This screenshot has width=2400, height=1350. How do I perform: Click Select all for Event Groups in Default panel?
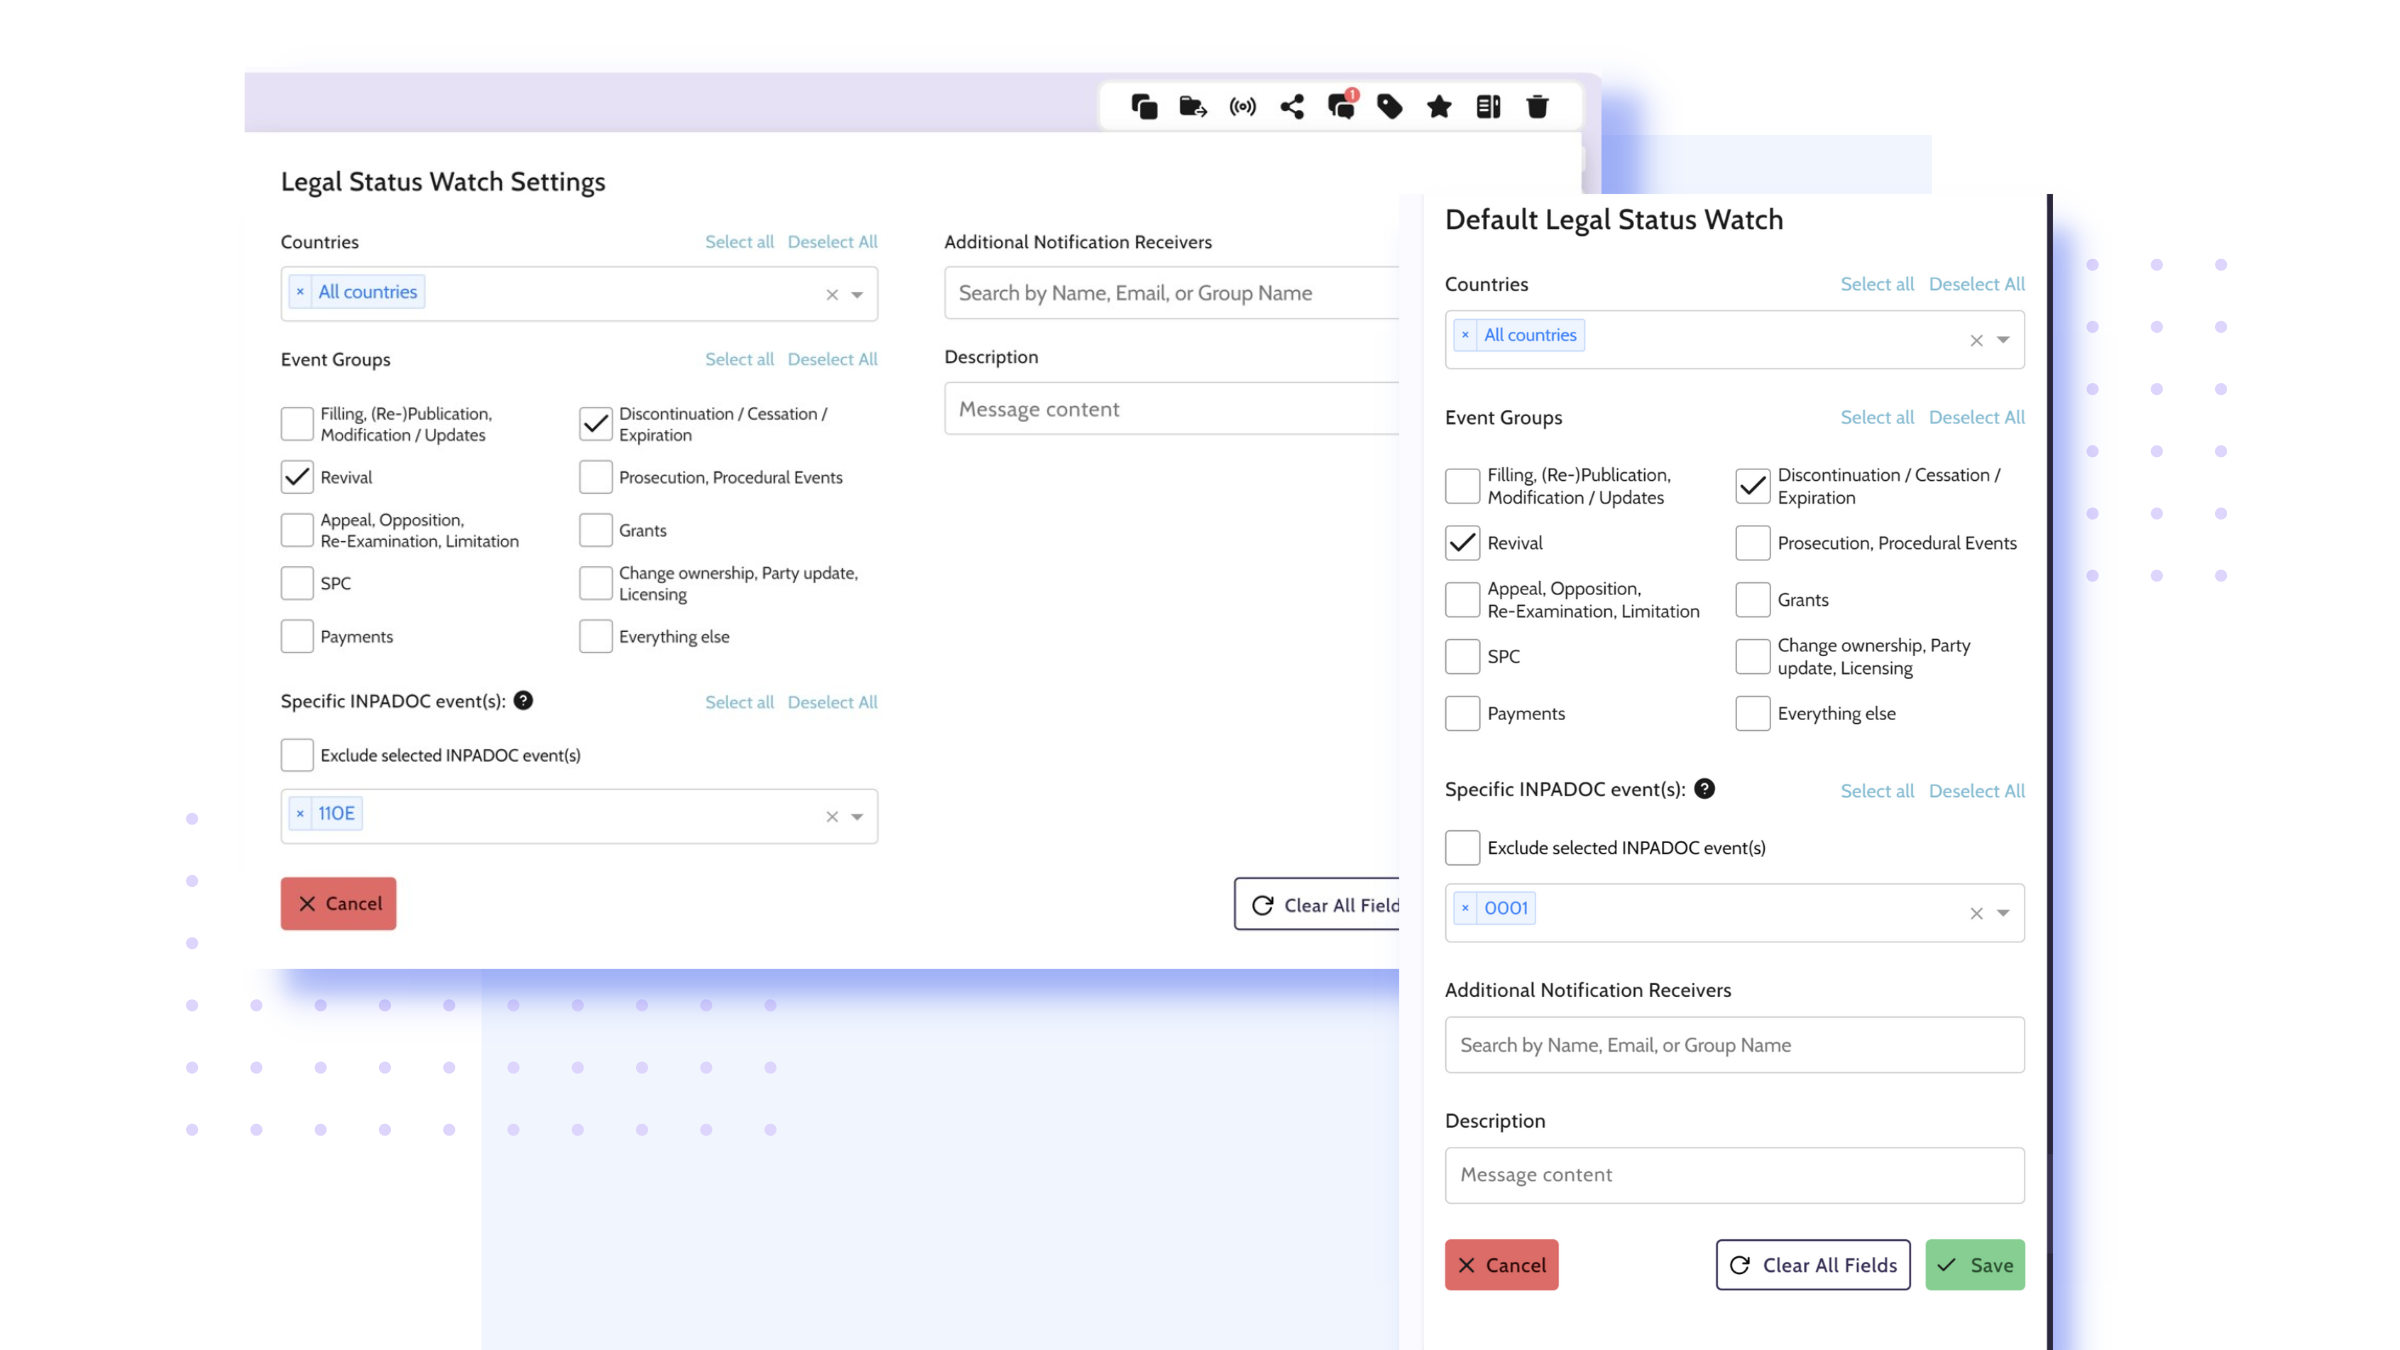[1876, 417]
